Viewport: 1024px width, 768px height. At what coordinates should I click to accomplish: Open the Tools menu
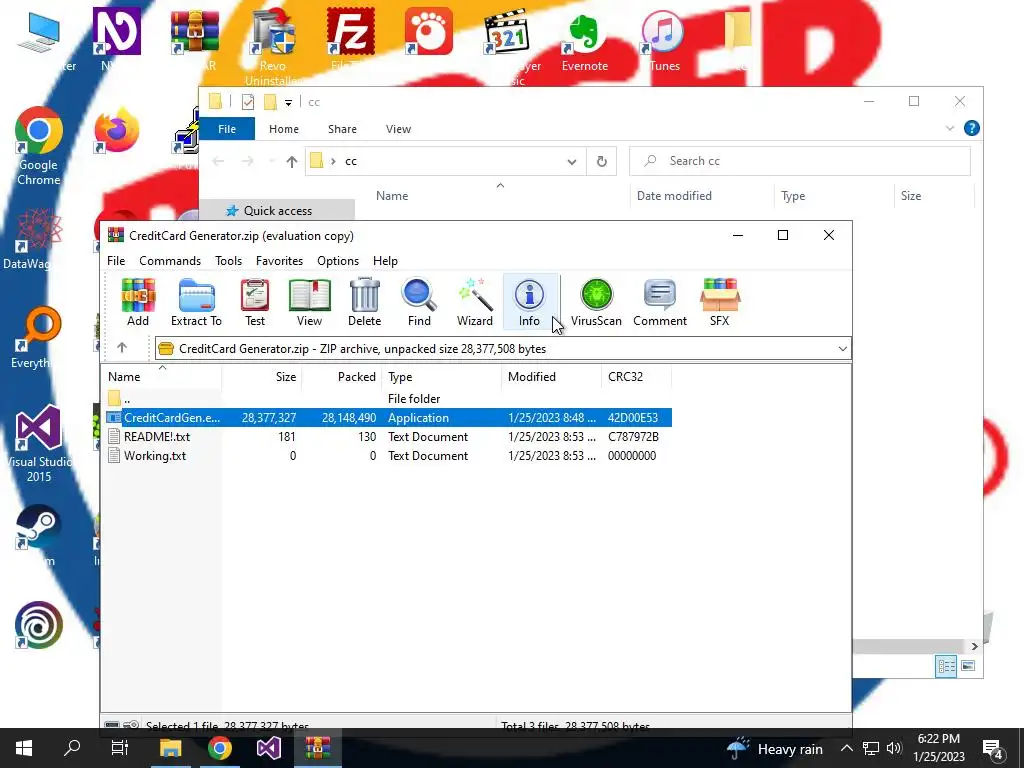[x=229, y=261]
